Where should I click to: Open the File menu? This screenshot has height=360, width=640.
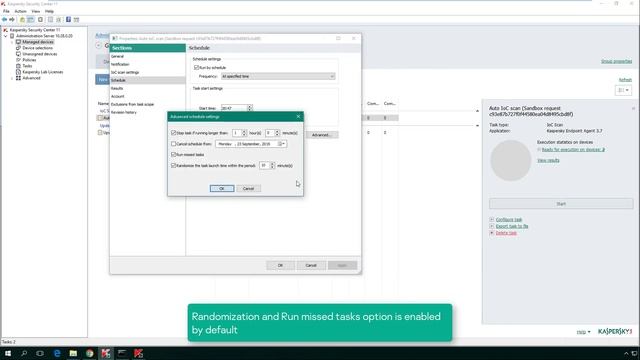coord(6,11)
